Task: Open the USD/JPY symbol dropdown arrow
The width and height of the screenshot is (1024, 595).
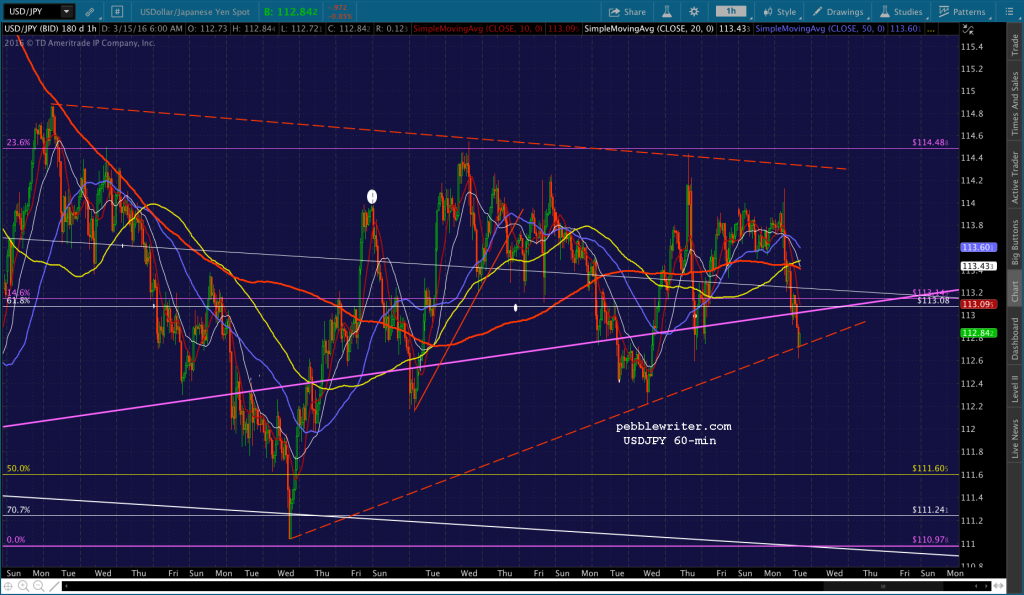Action: pos(67,11)
